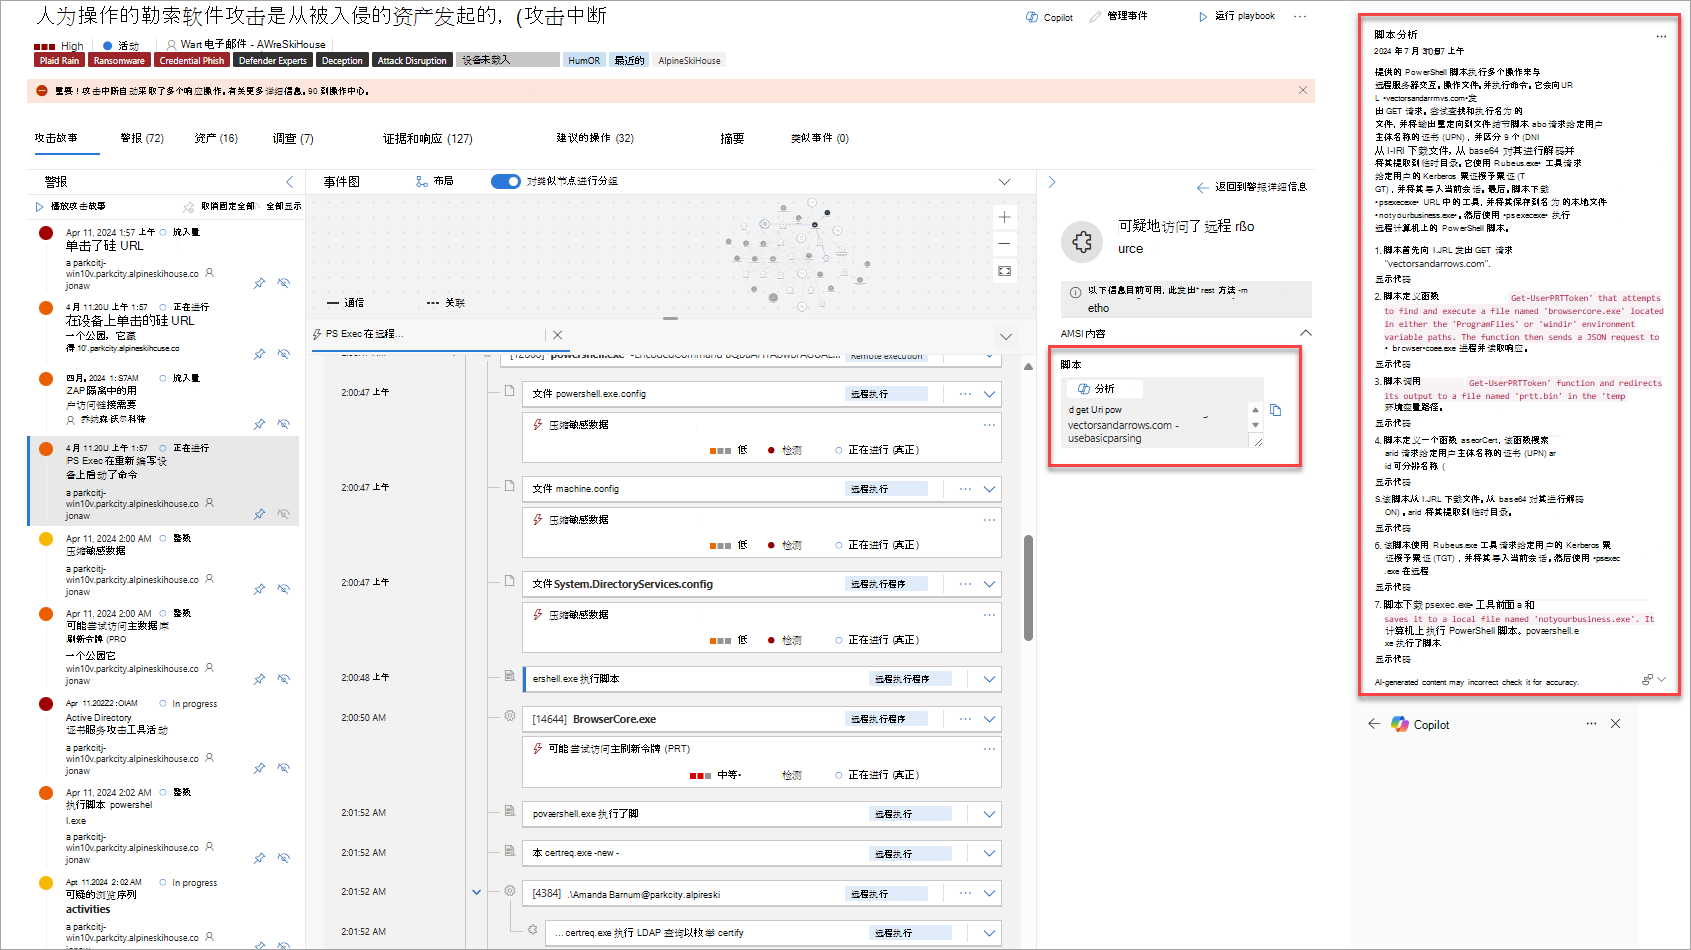1691x950 pixels.
Task: Select the 单击了链 URL alert entry
Action: (164, 258)
